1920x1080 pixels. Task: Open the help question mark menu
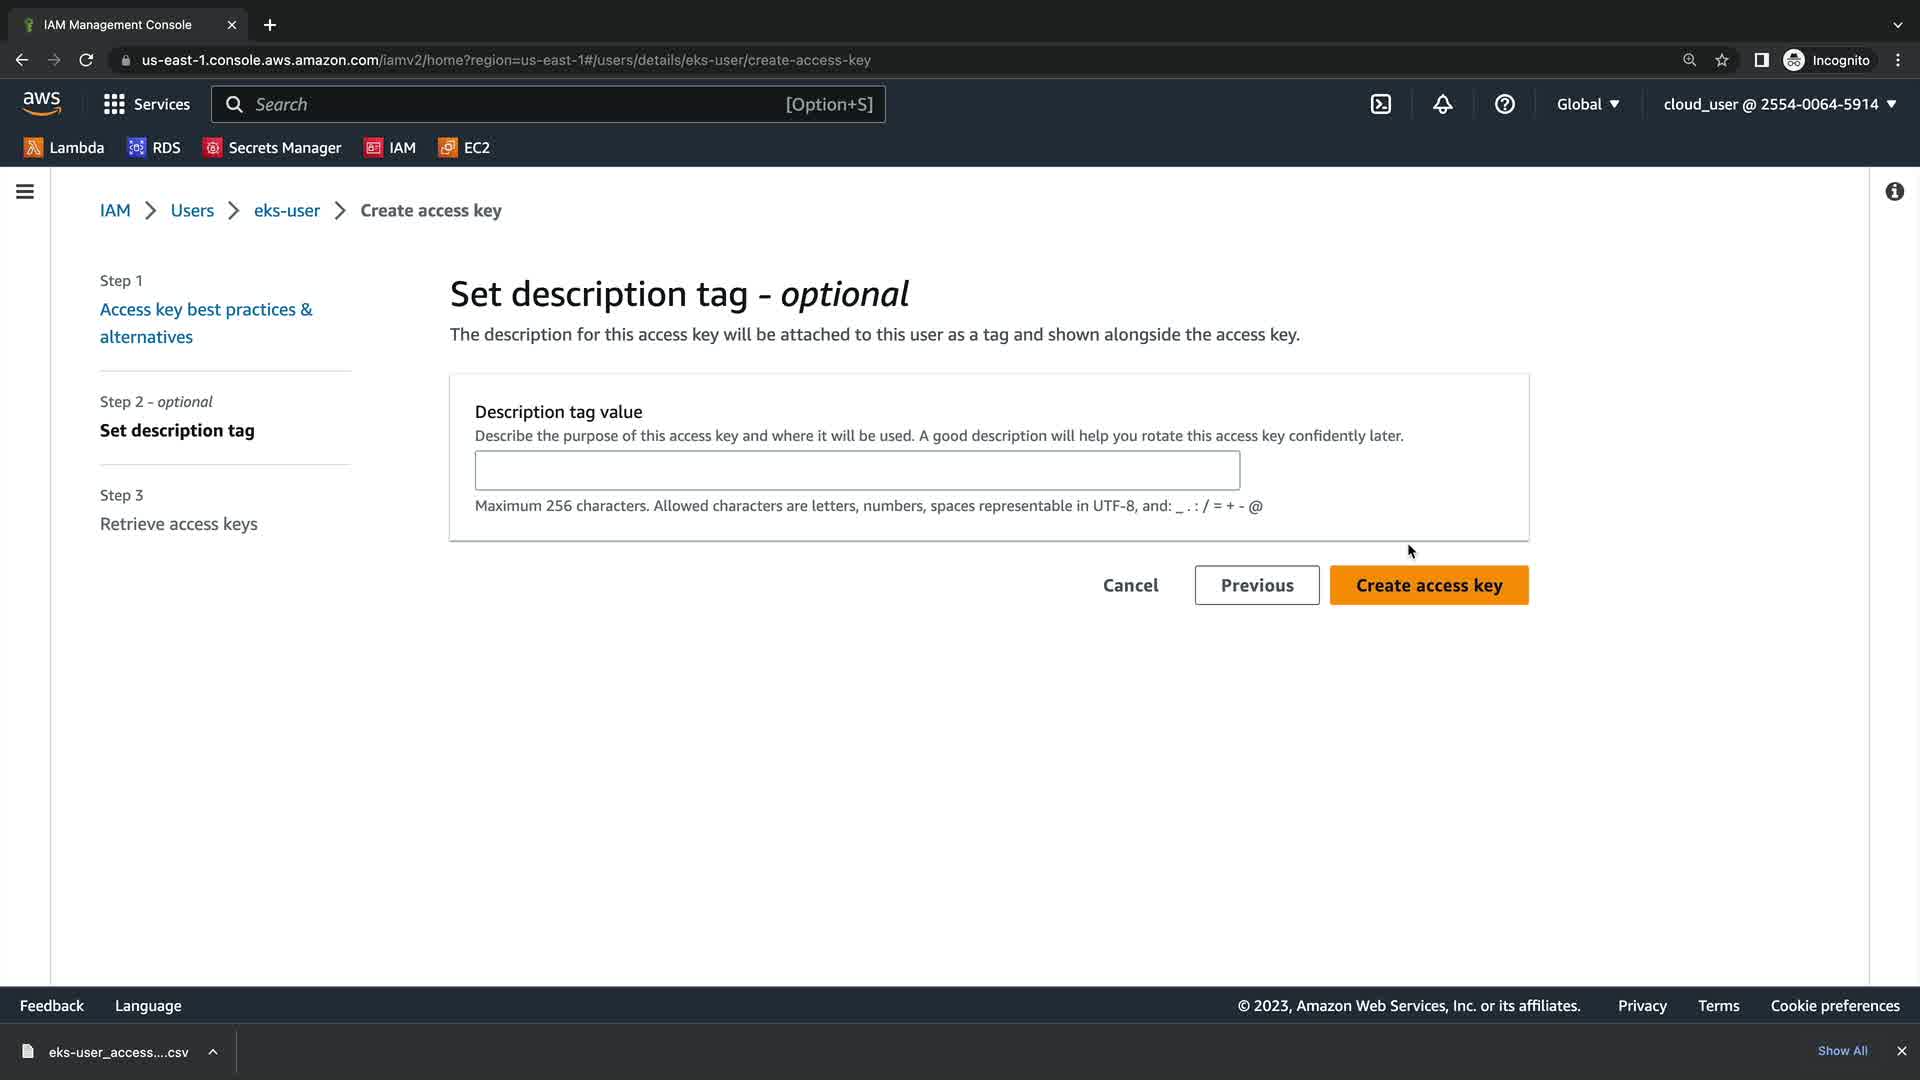pos(1504,104)
